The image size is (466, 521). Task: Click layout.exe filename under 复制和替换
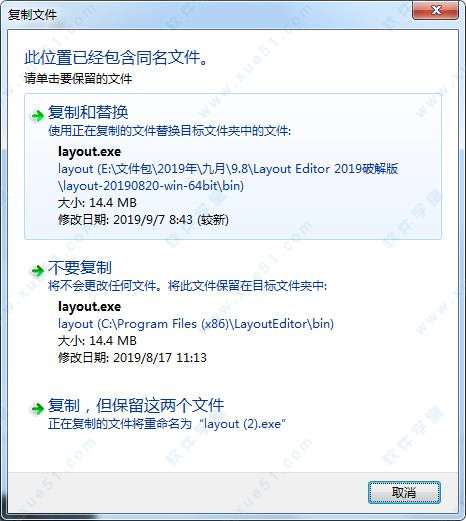89,152
